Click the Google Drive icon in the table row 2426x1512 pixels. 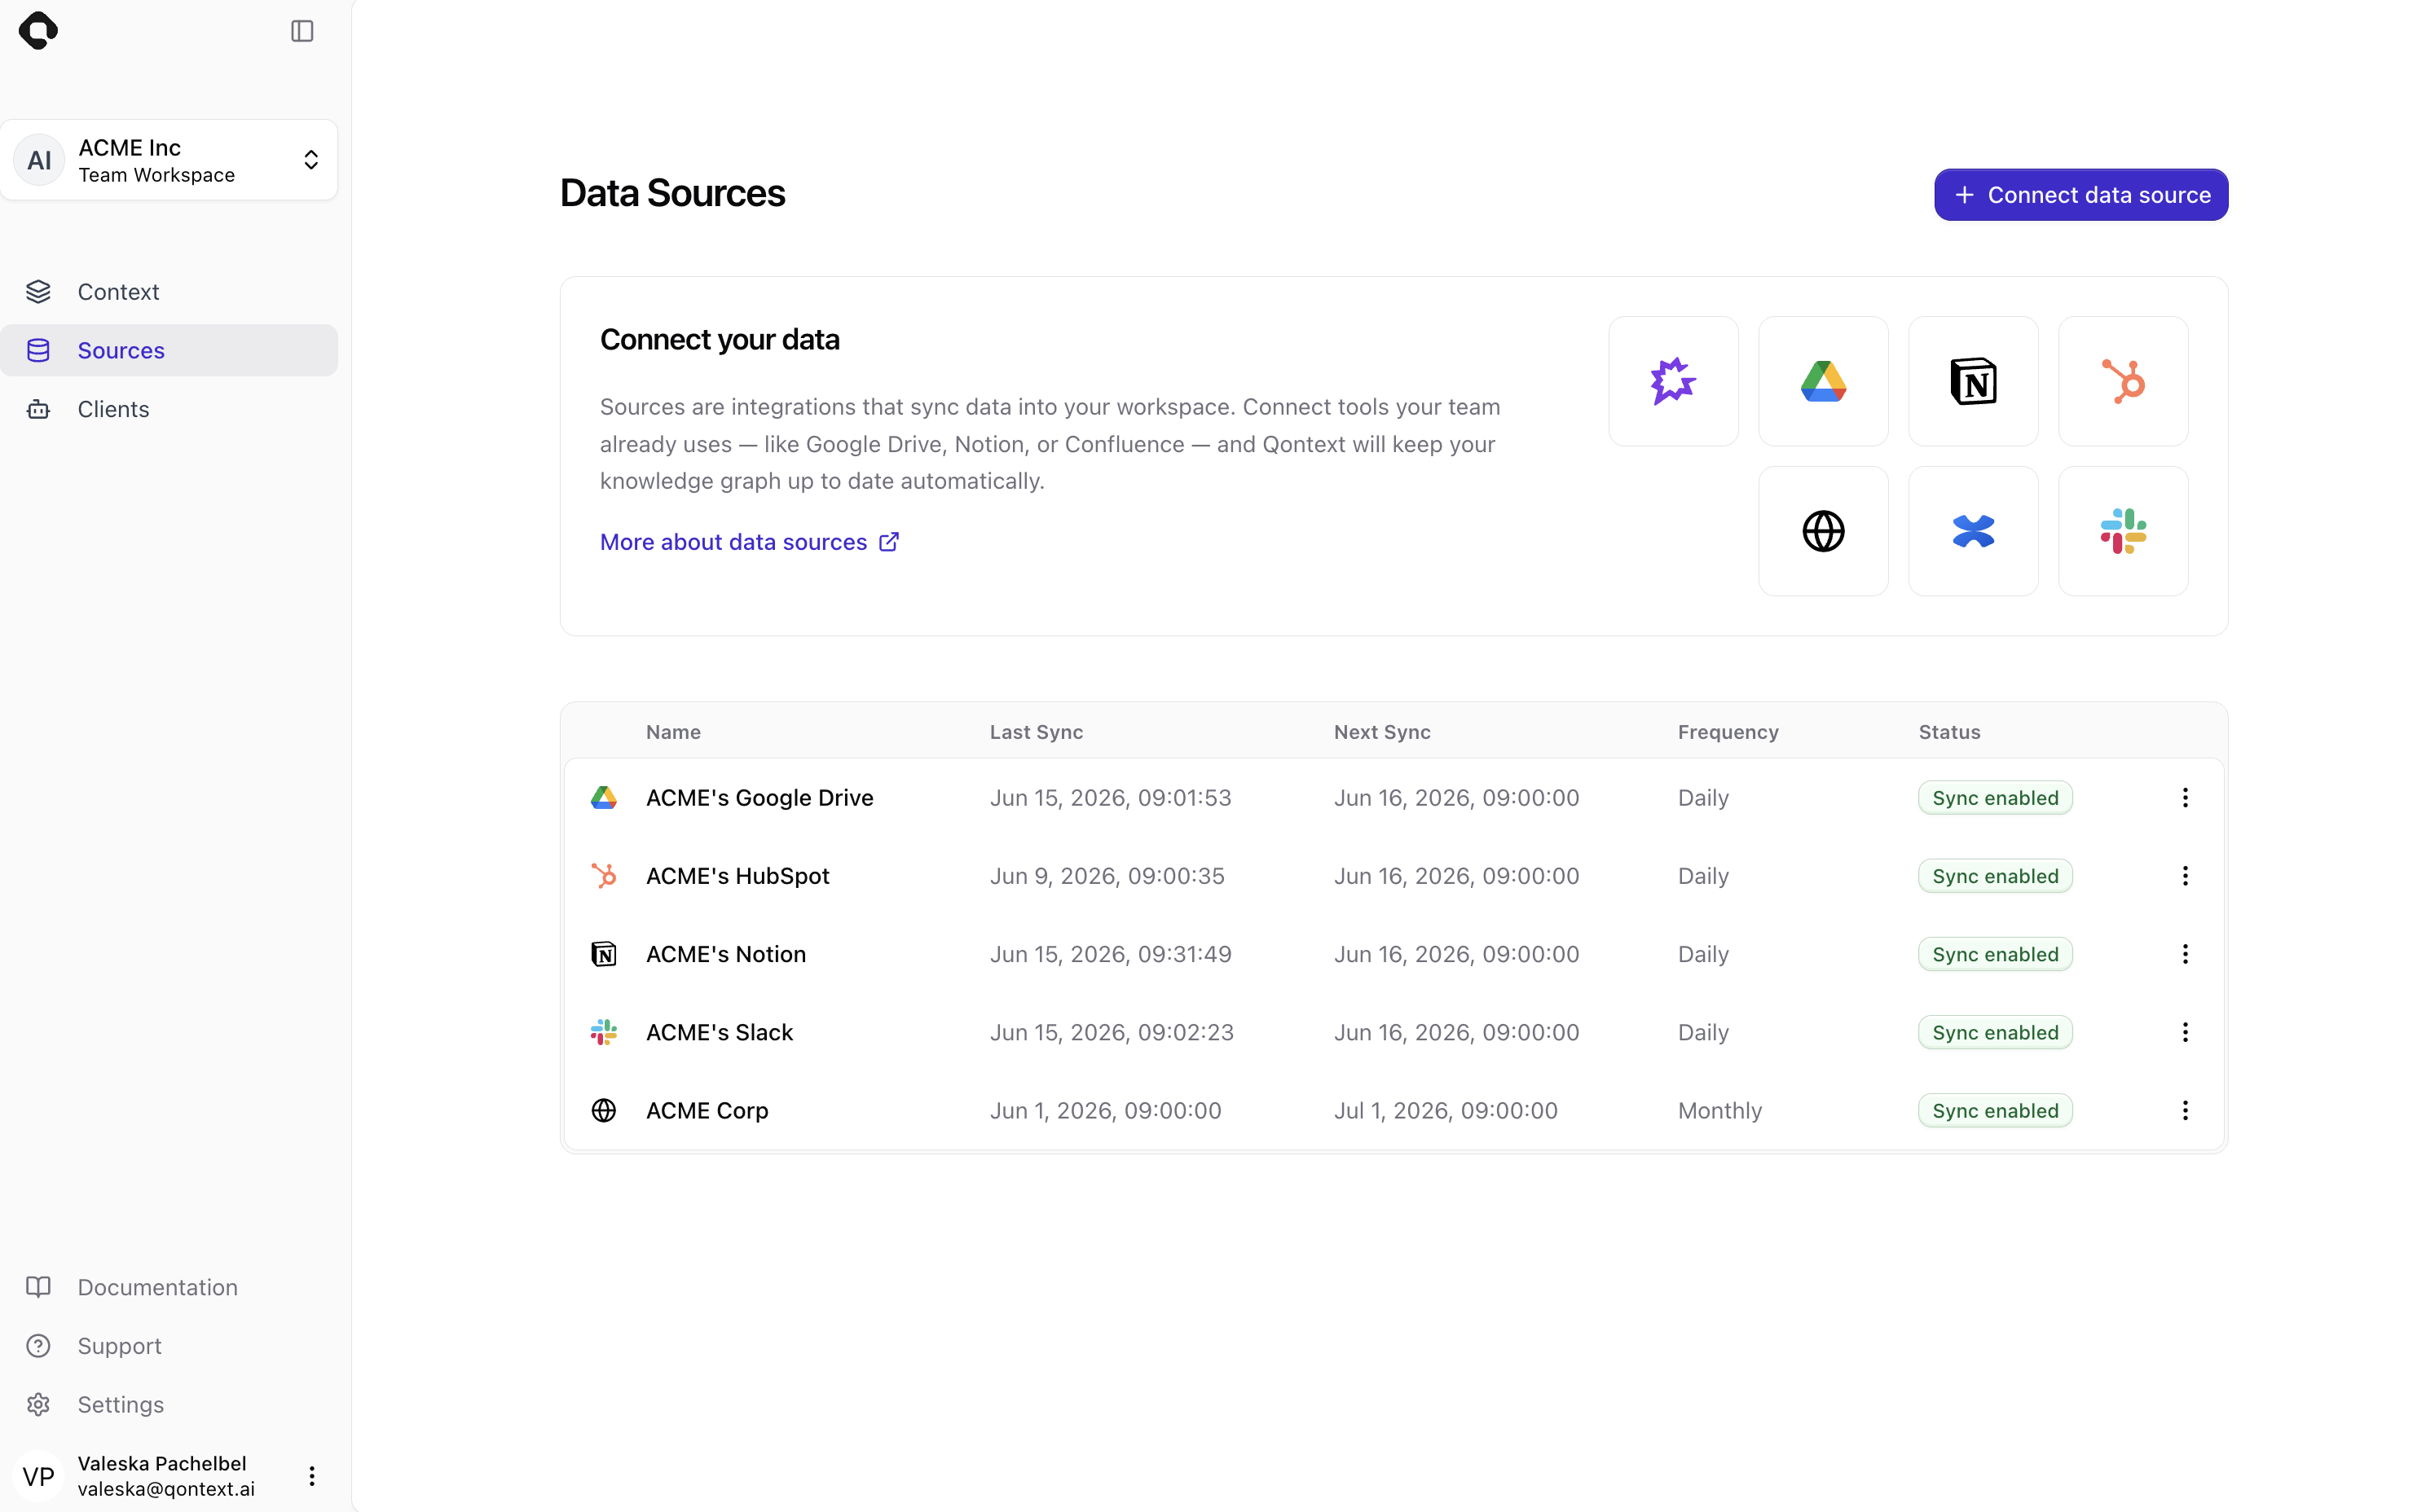(604, 798)
